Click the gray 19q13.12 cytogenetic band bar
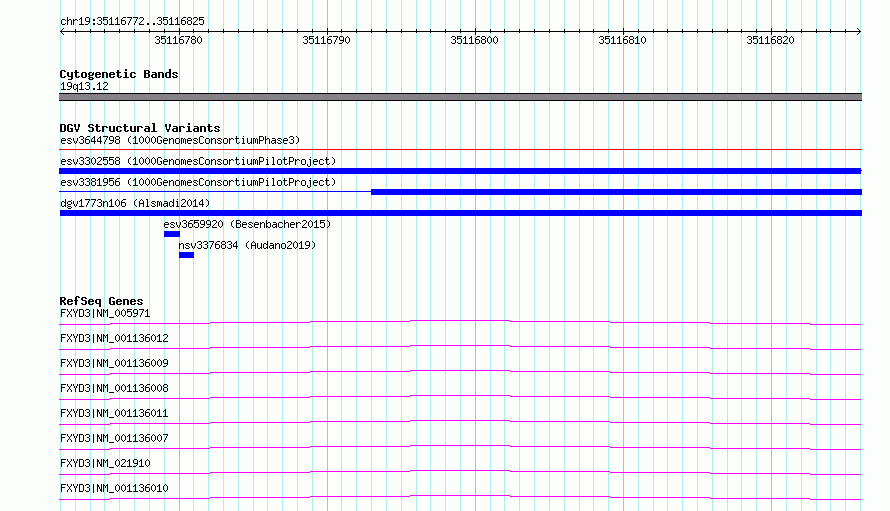 pyautogui.click(x=460, y=97)
